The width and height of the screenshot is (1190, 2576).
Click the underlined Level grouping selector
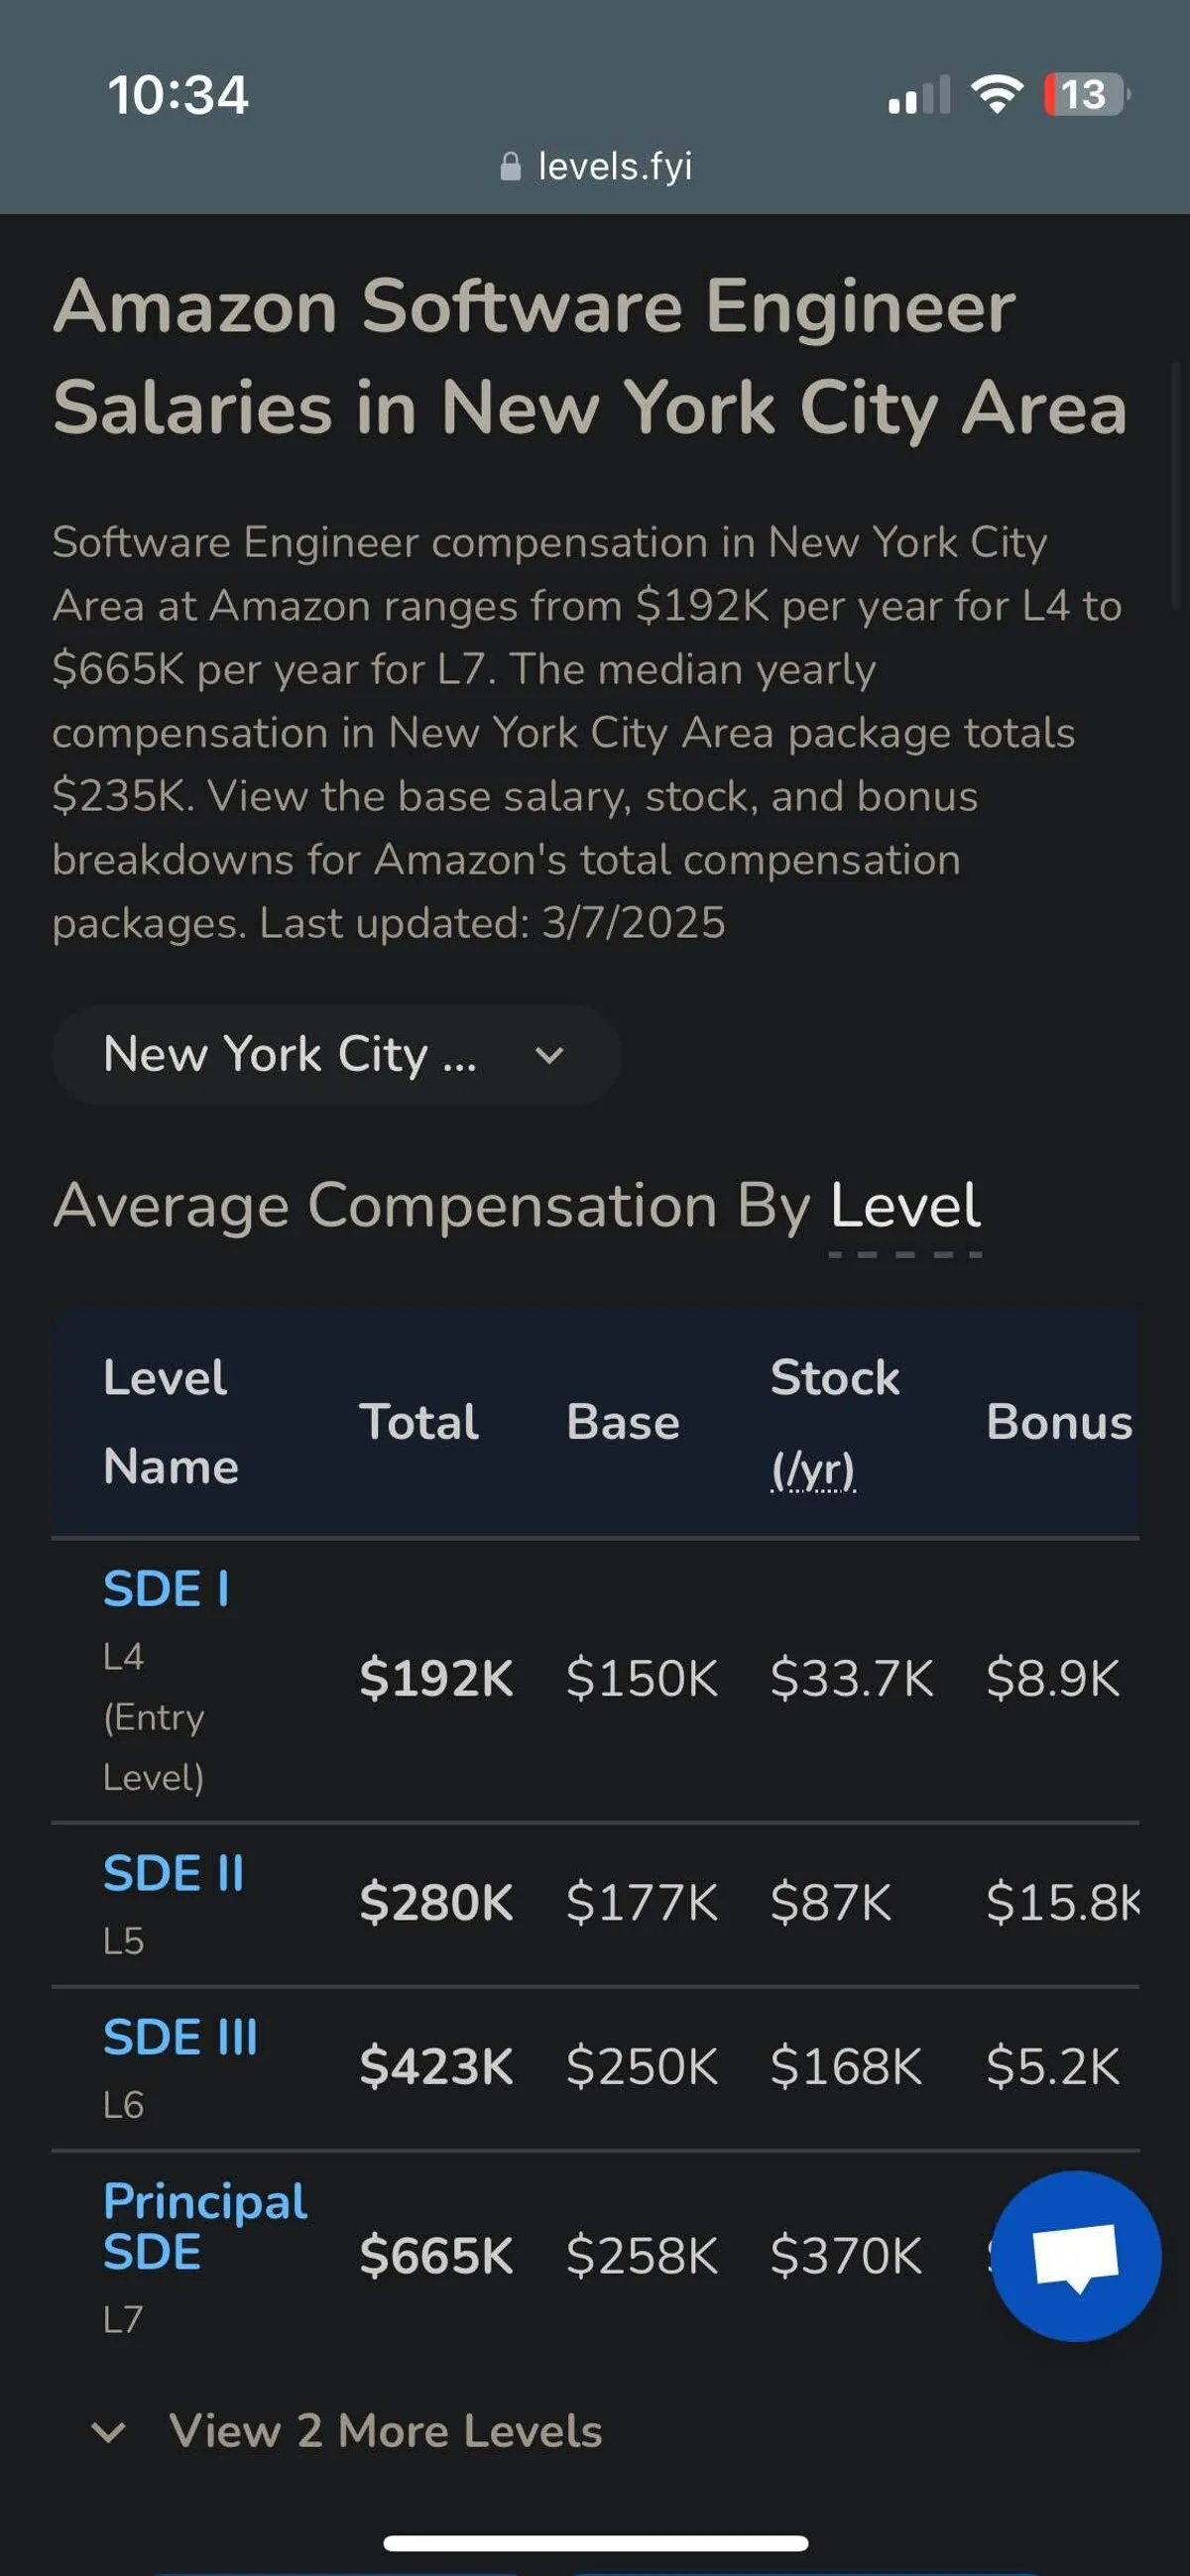click(905, 1206)
